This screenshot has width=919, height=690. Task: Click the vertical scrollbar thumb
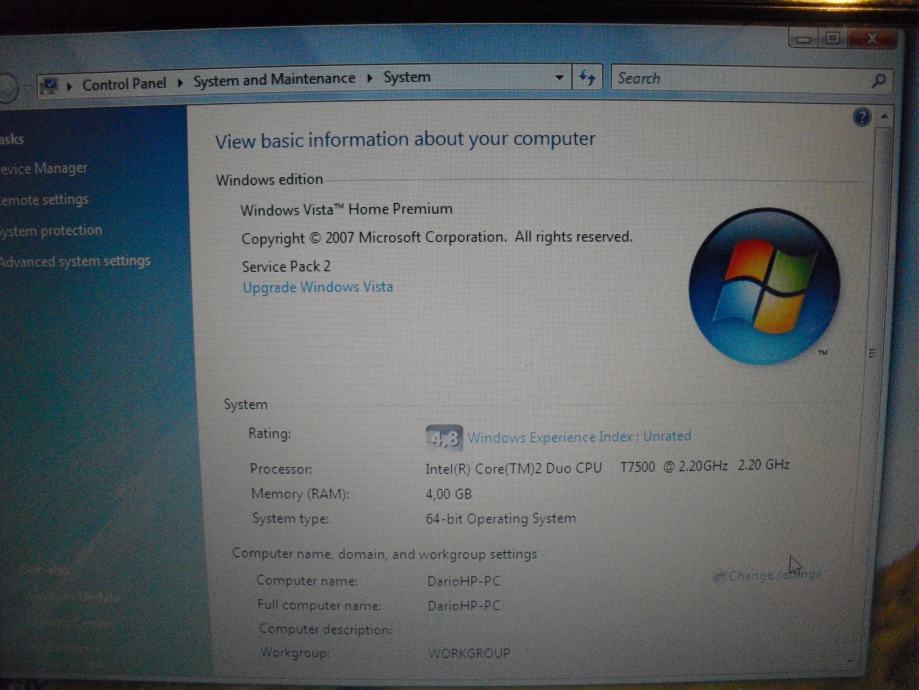click(x=873, y=352)
